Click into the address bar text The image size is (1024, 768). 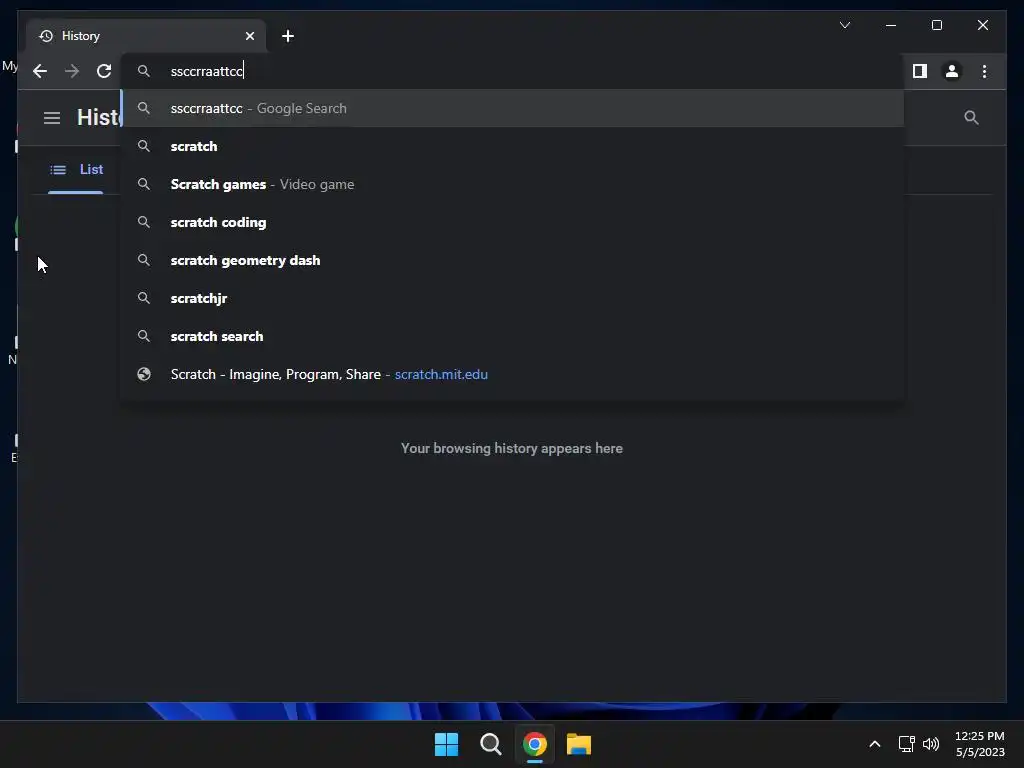(206, 71)
